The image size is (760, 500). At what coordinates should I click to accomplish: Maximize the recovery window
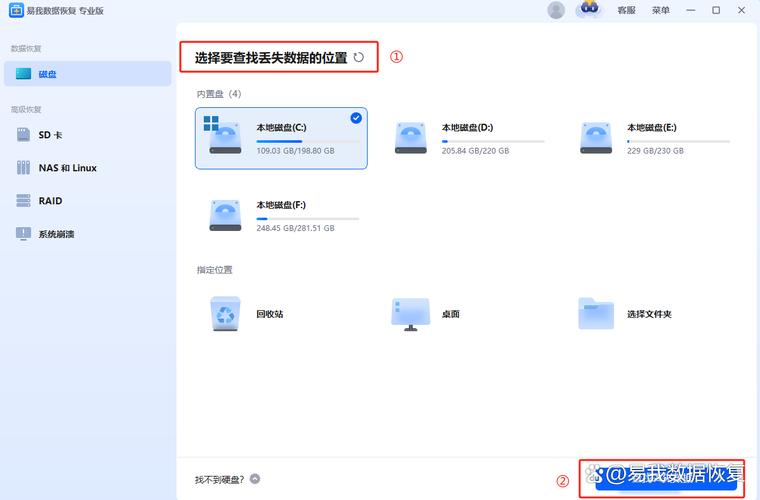716,10
